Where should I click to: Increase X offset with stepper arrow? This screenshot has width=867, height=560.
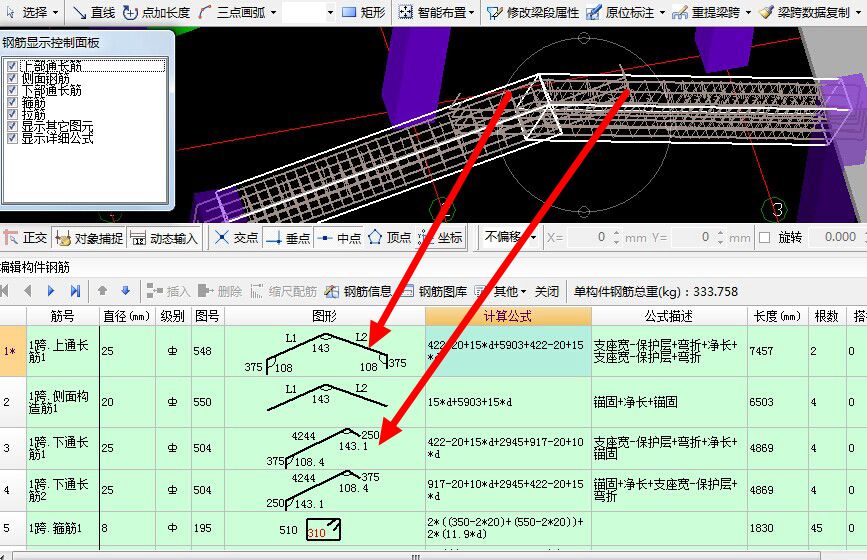tap(617, 233)
